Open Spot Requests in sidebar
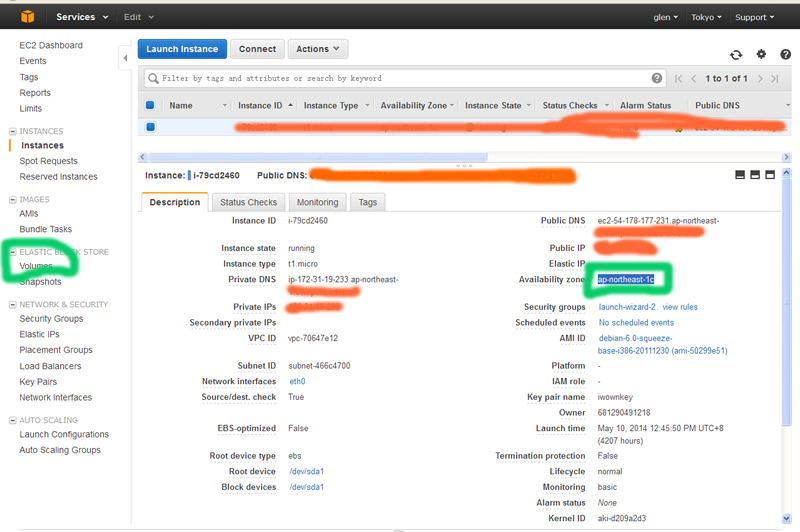 (x=48, y=161)
